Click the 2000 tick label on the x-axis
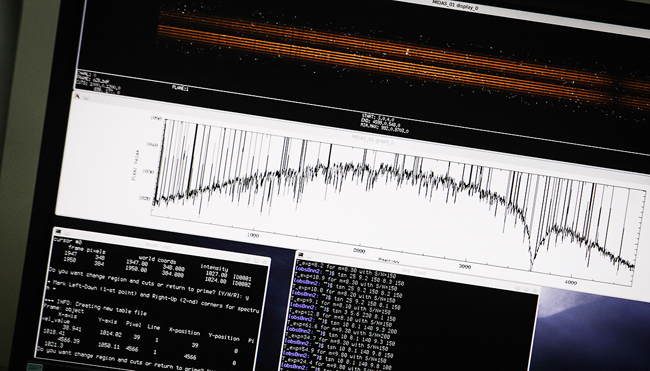This screenshot has height=371, width=650. [359, 250]
